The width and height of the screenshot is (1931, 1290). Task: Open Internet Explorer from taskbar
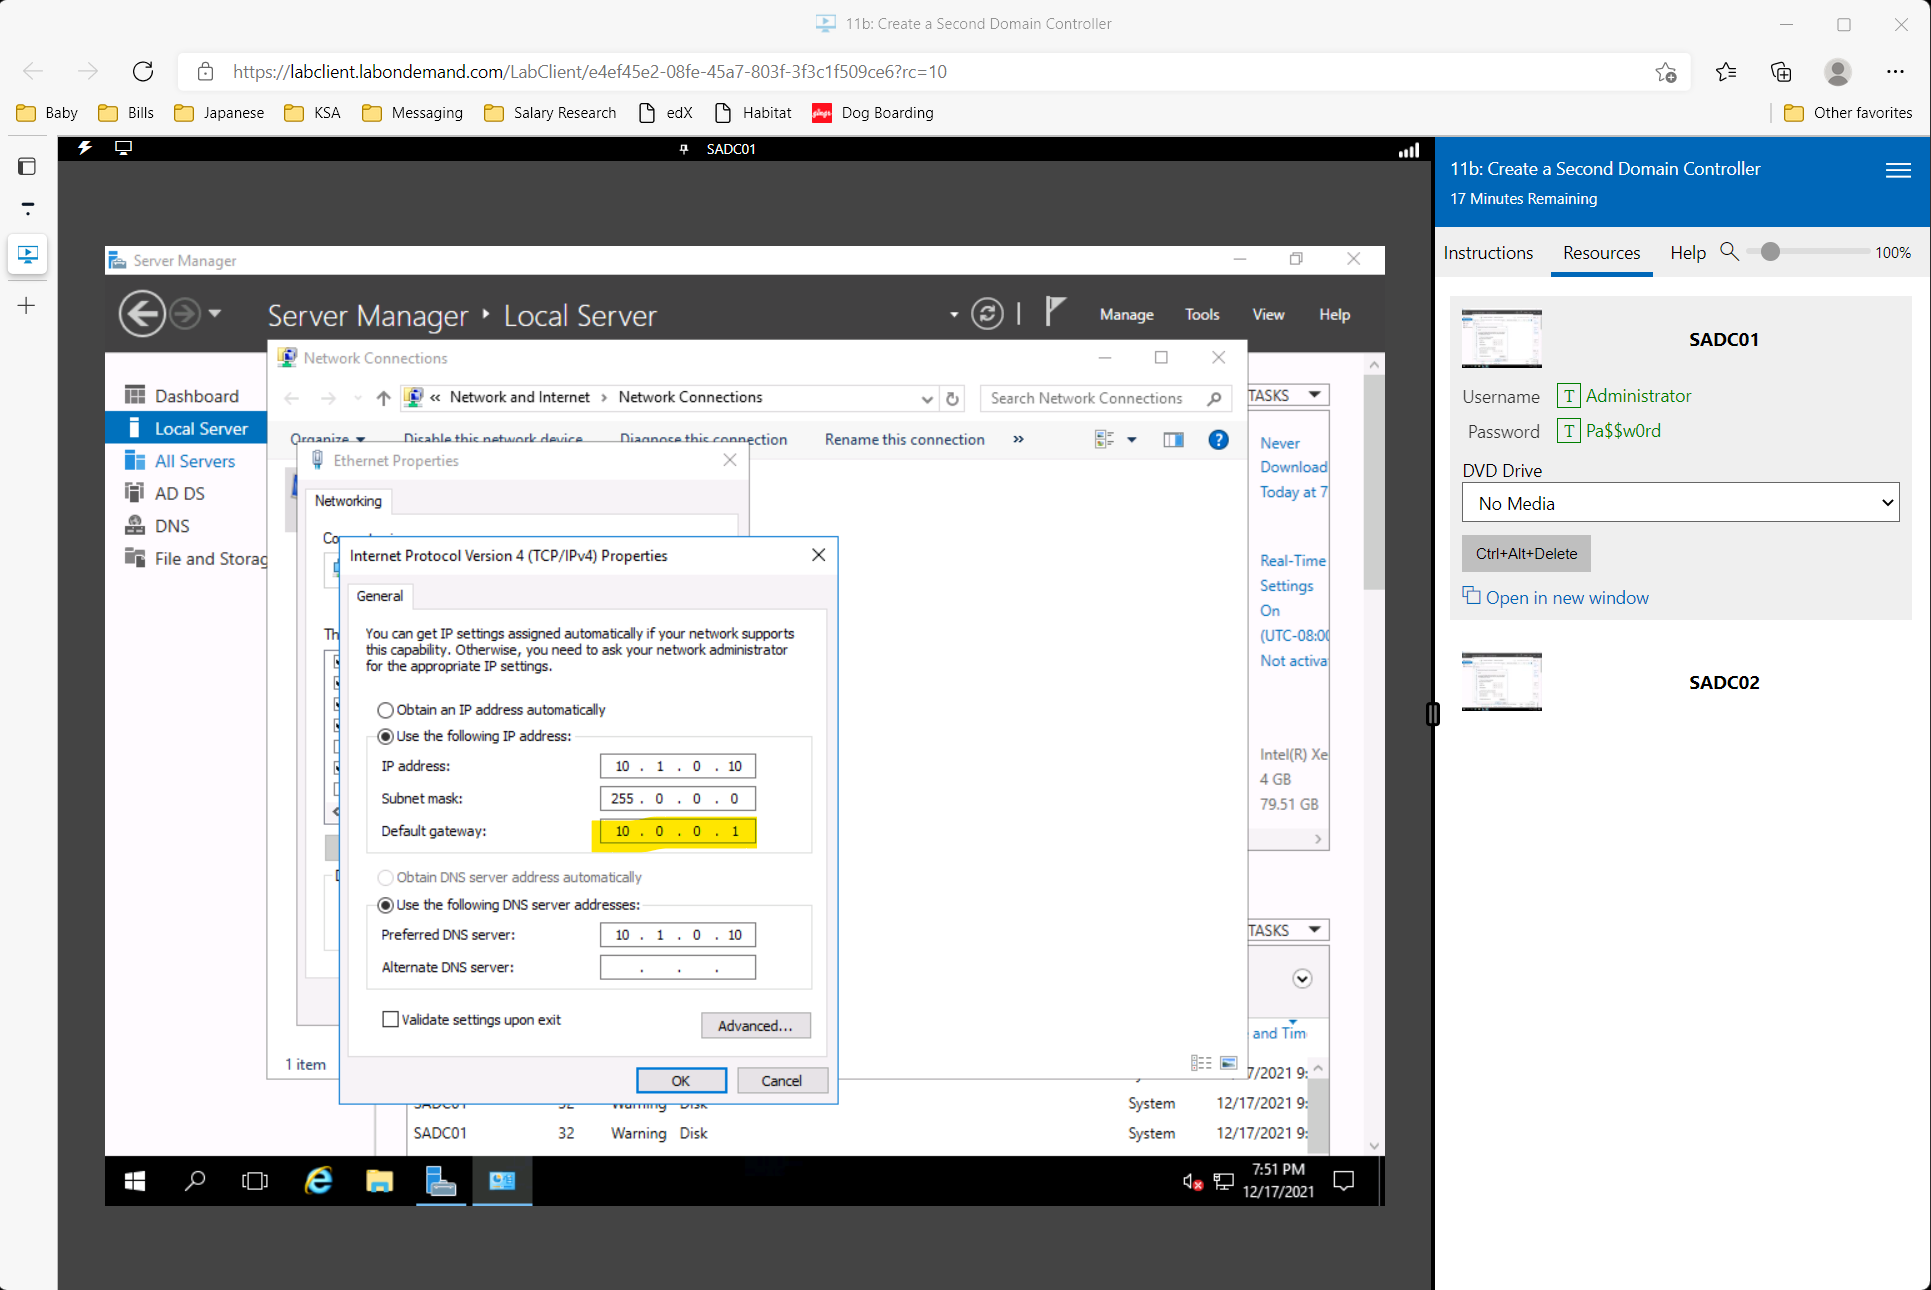pyautogui.click(x=318, y=1181)
